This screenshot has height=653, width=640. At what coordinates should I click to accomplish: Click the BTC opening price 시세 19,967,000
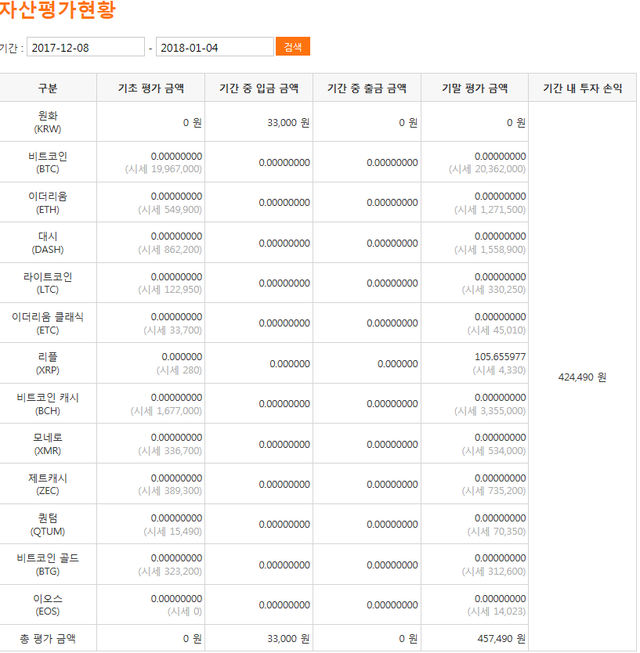(x=163, y=169)
